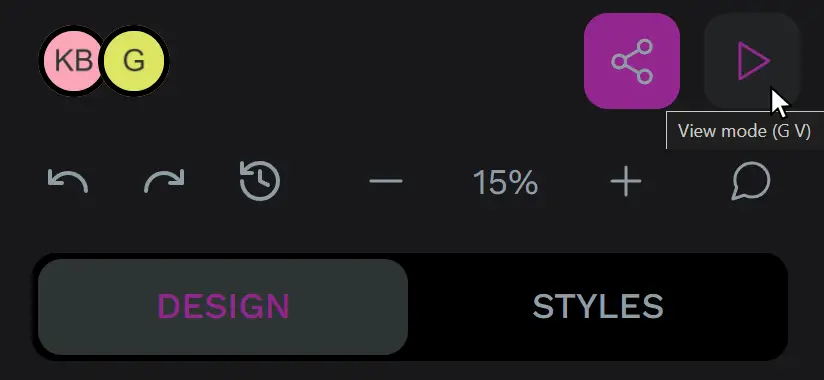Screen dimensions: 824x380
Task: Redo the last undone action
Action: (164, 181)
